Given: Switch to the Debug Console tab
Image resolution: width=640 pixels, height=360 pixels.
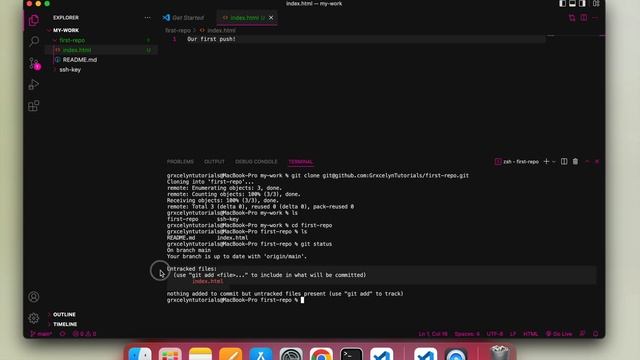Looking at the screenshot, I should [256, 162].
